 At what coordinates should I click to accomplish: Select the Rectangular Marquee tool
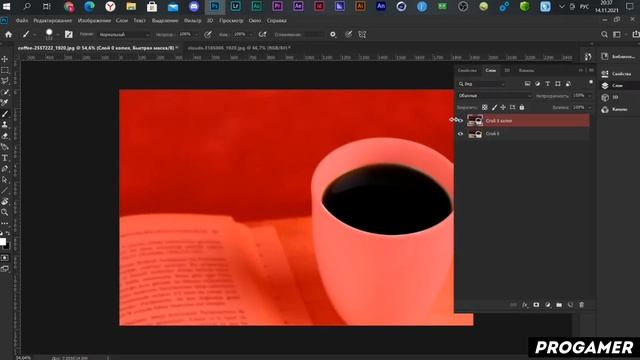point(5,70)
